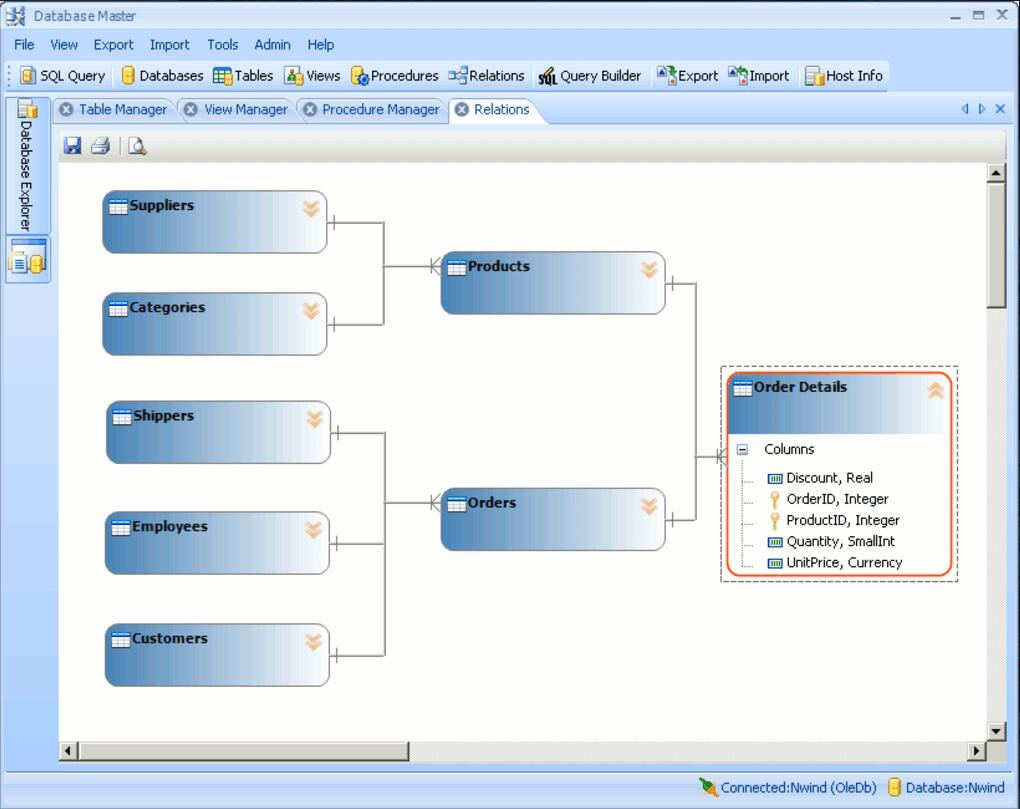The image size is (1020, 809).
Task: Open the Tables toolbar item
Action: (243, 76)
